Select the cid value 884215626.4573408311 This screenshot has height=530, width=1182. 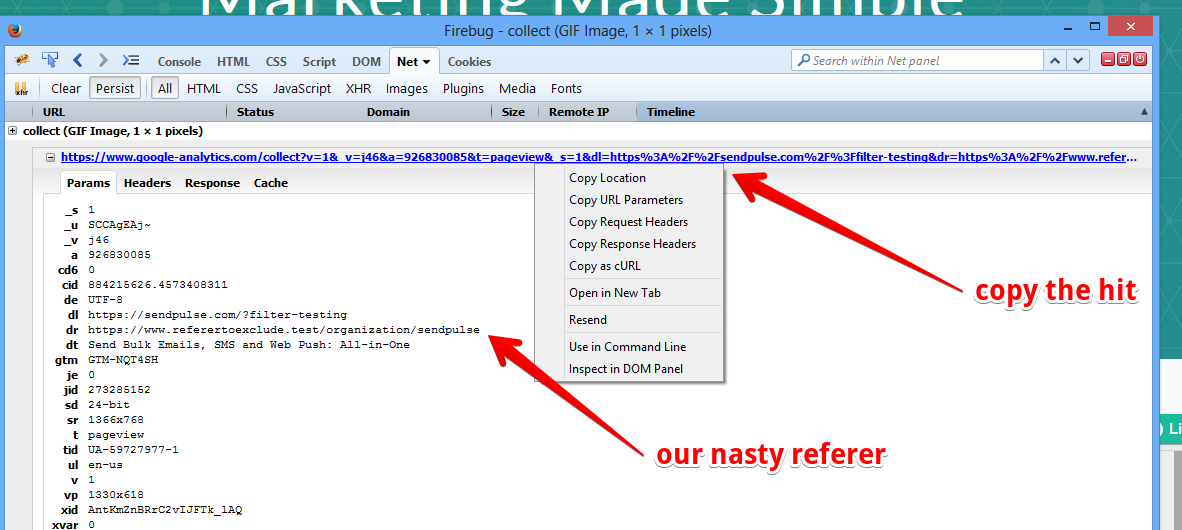(158, 285)
